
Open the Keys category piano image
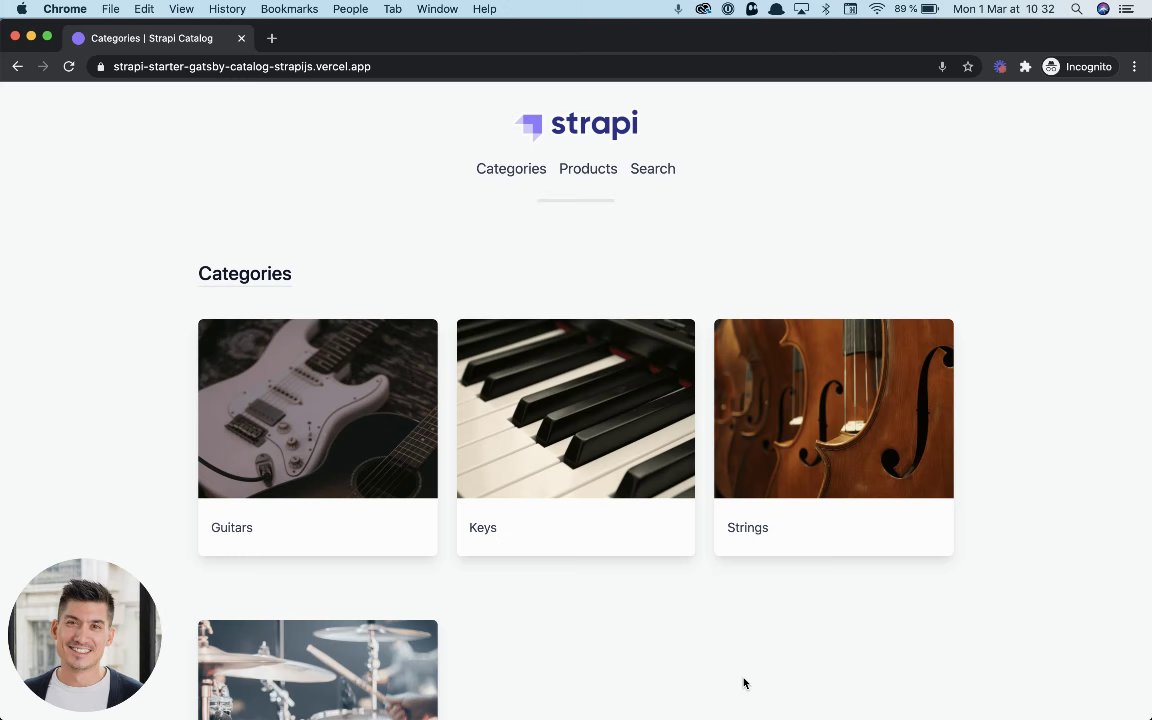tap(576, 408)
